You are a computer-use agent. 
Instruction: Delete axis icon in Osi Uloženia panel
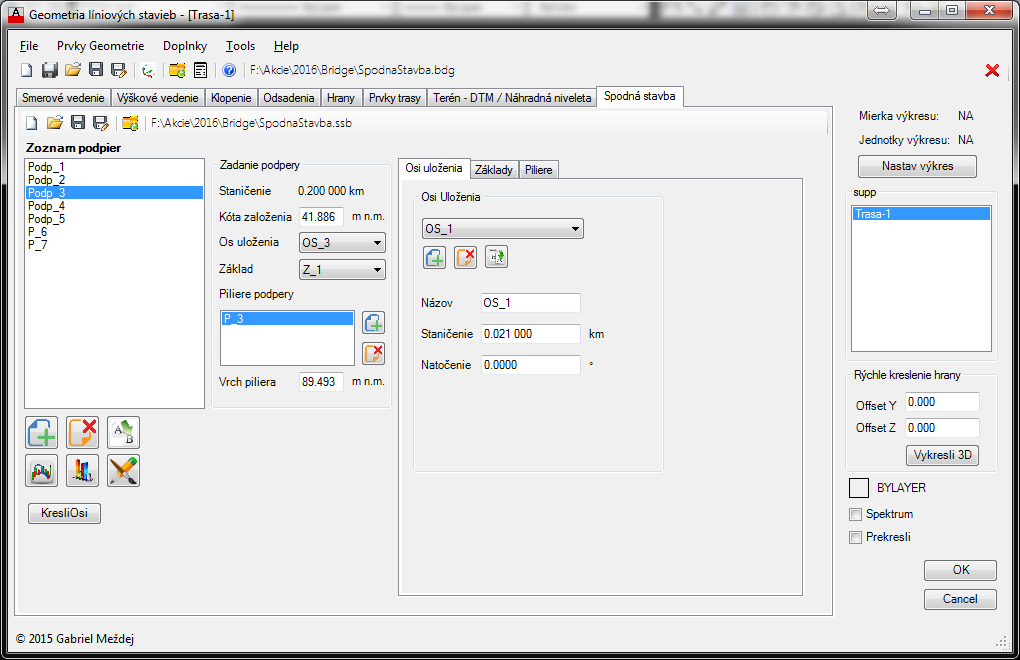click(465, 257)
